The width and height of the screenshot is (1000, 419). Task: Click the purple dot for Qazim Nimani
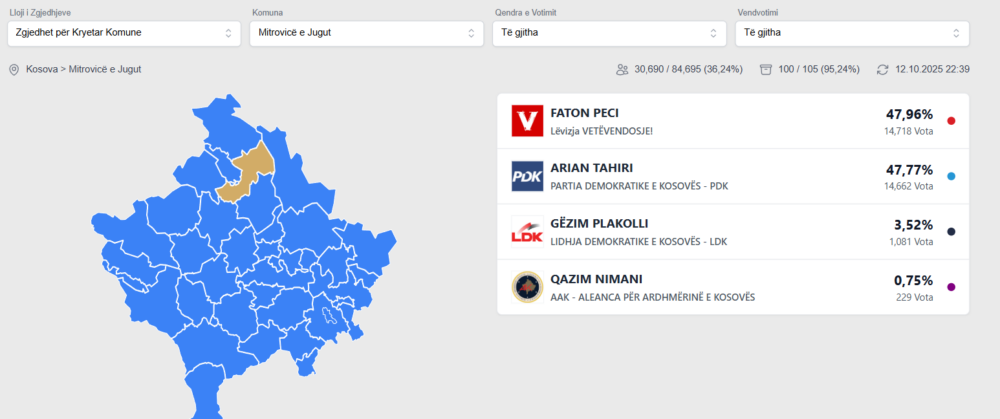950,287
